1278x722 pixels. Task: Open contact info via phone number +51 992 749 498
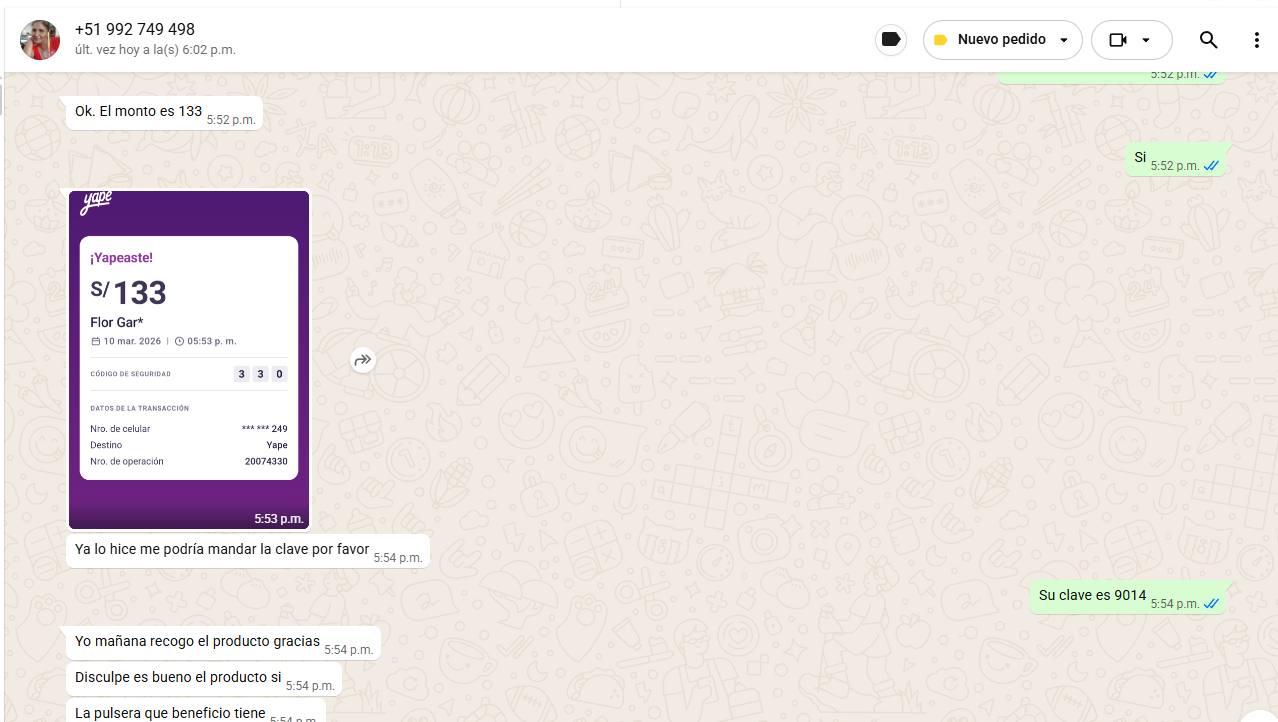pyautogui.click(x=135, y=30)
